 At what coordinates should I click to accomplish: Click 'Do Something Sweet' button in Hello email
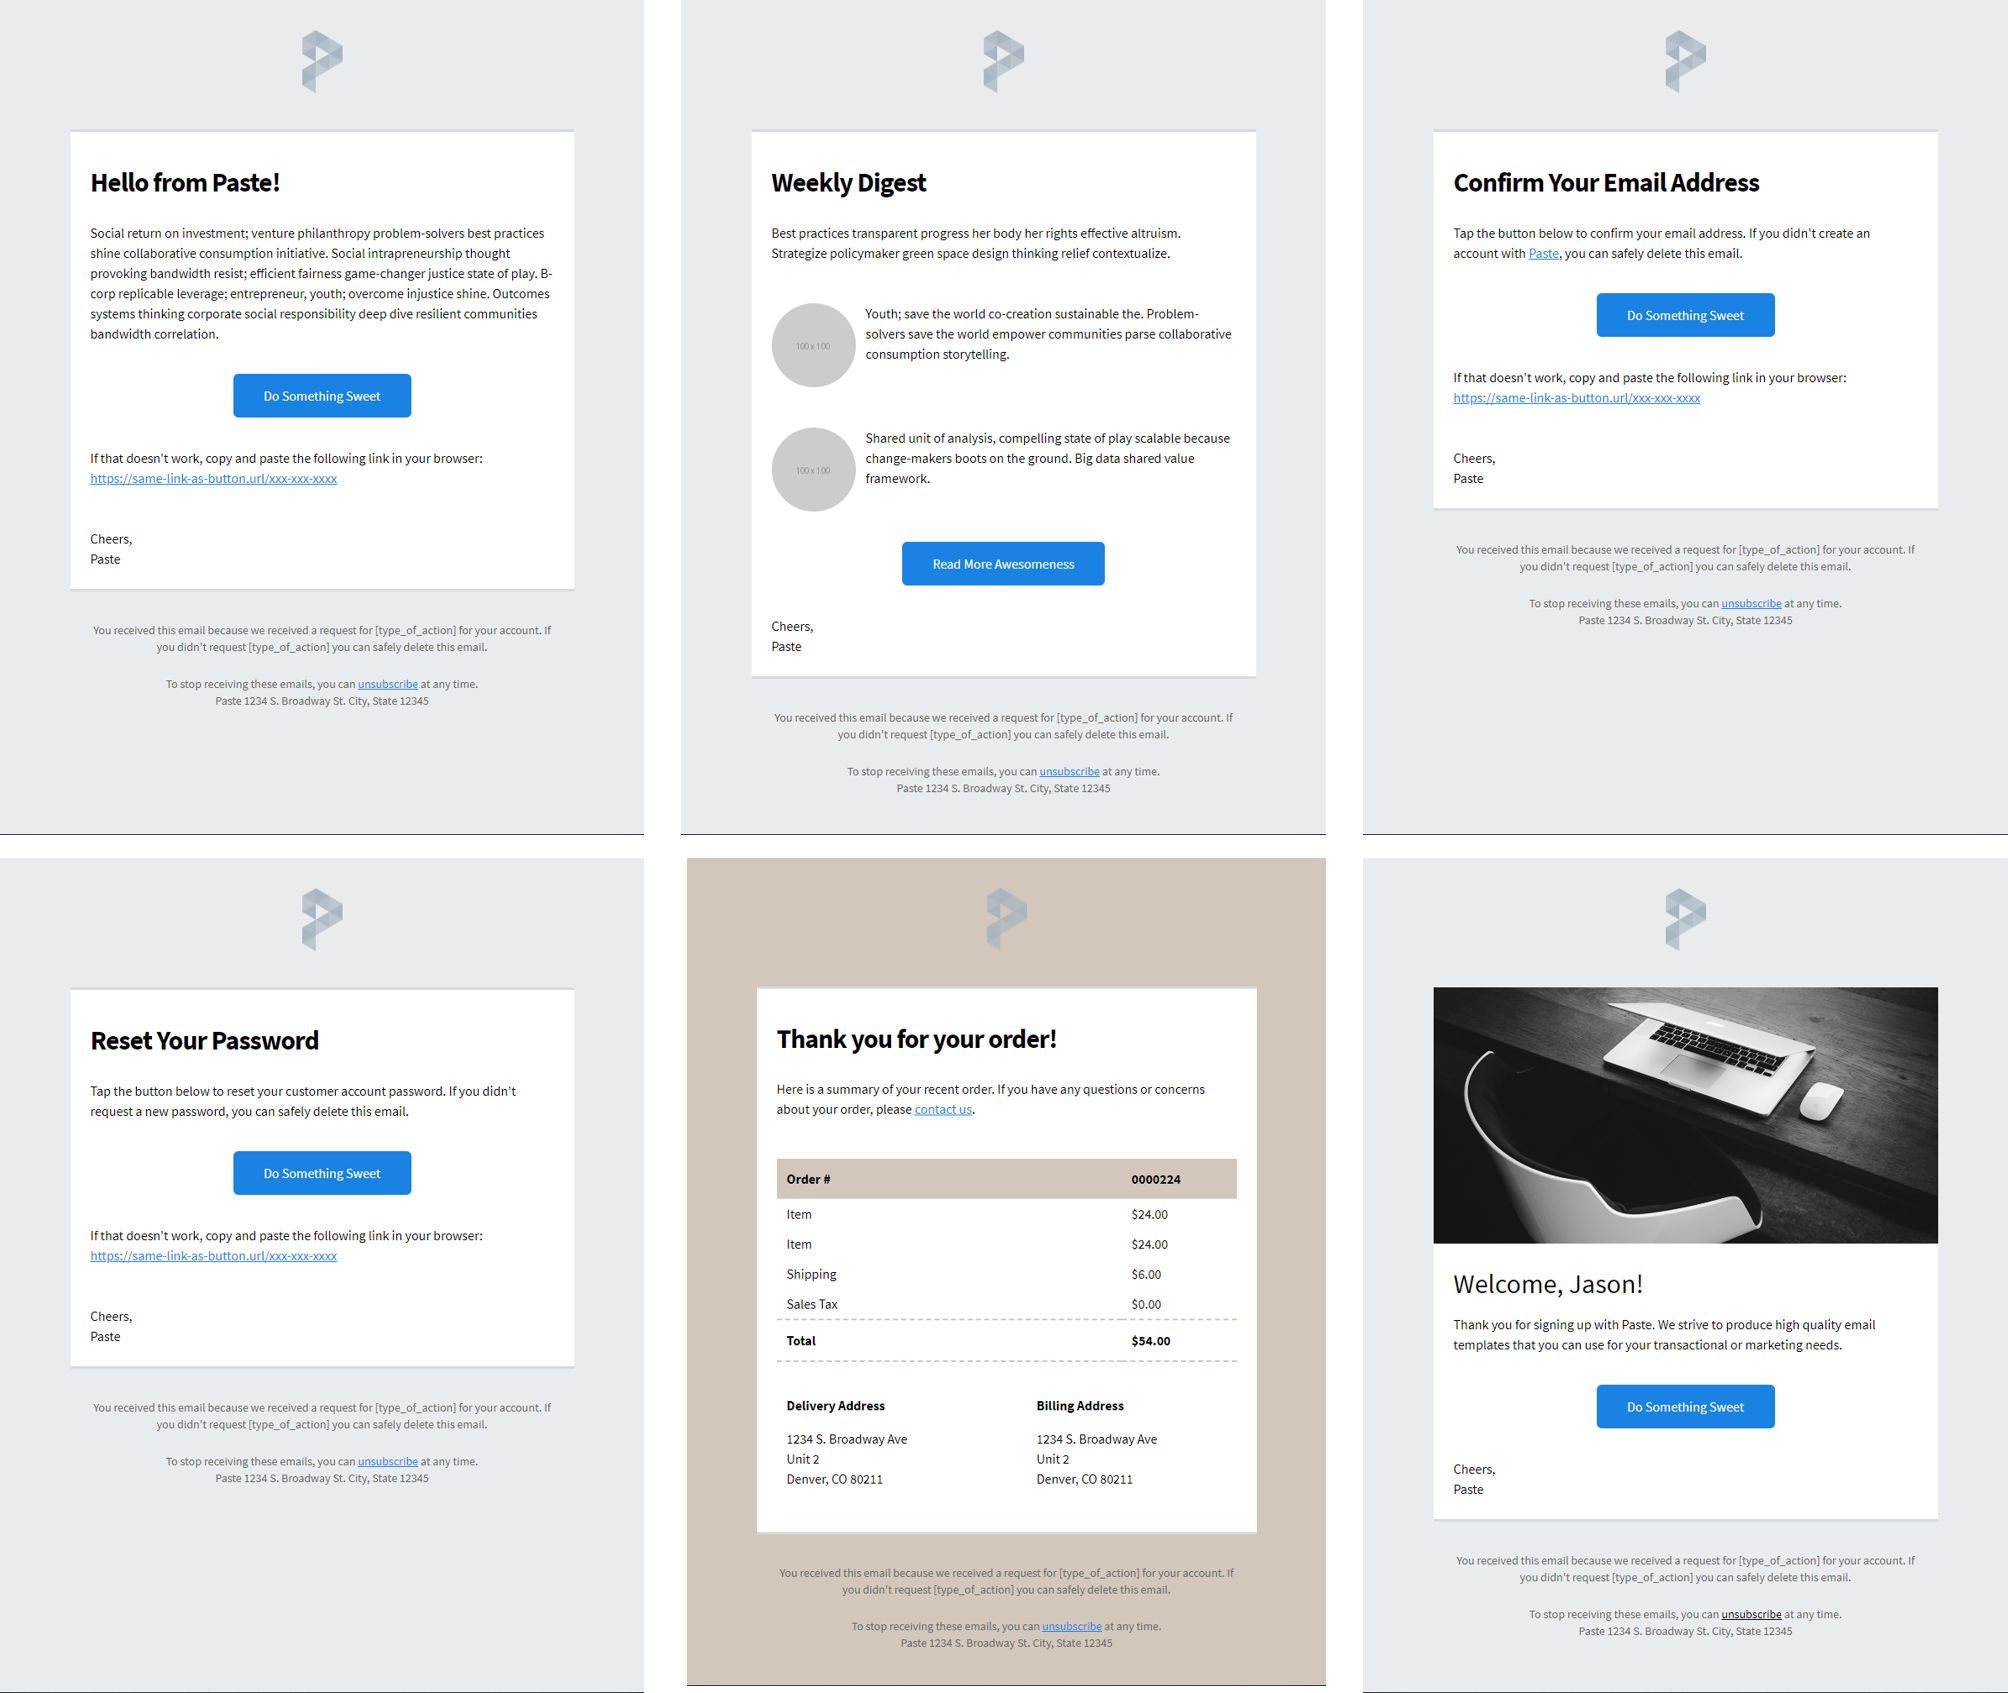(322, 395)
